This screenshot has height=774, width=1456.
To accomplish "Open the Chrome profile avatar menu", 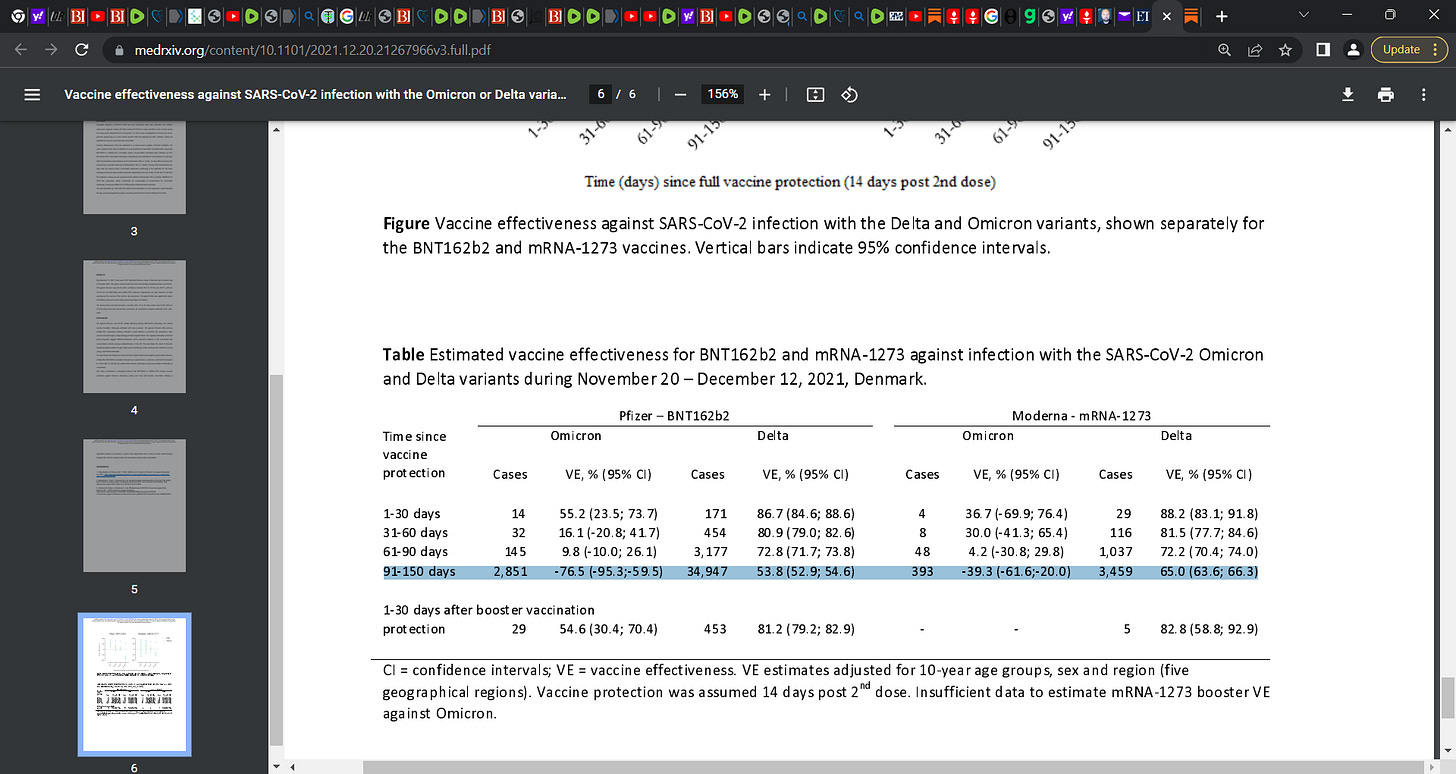I will pos(1353,49).
